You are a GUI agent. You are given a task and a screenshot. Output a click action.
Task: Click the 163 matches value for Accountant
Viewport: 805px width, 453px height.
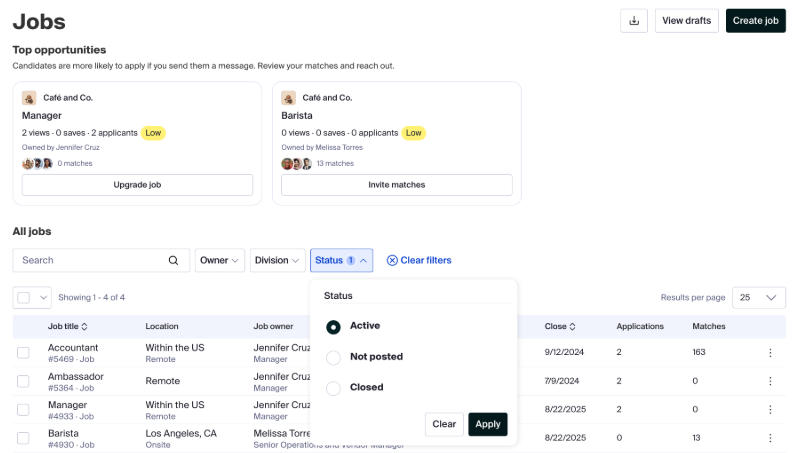pos(699,352)
